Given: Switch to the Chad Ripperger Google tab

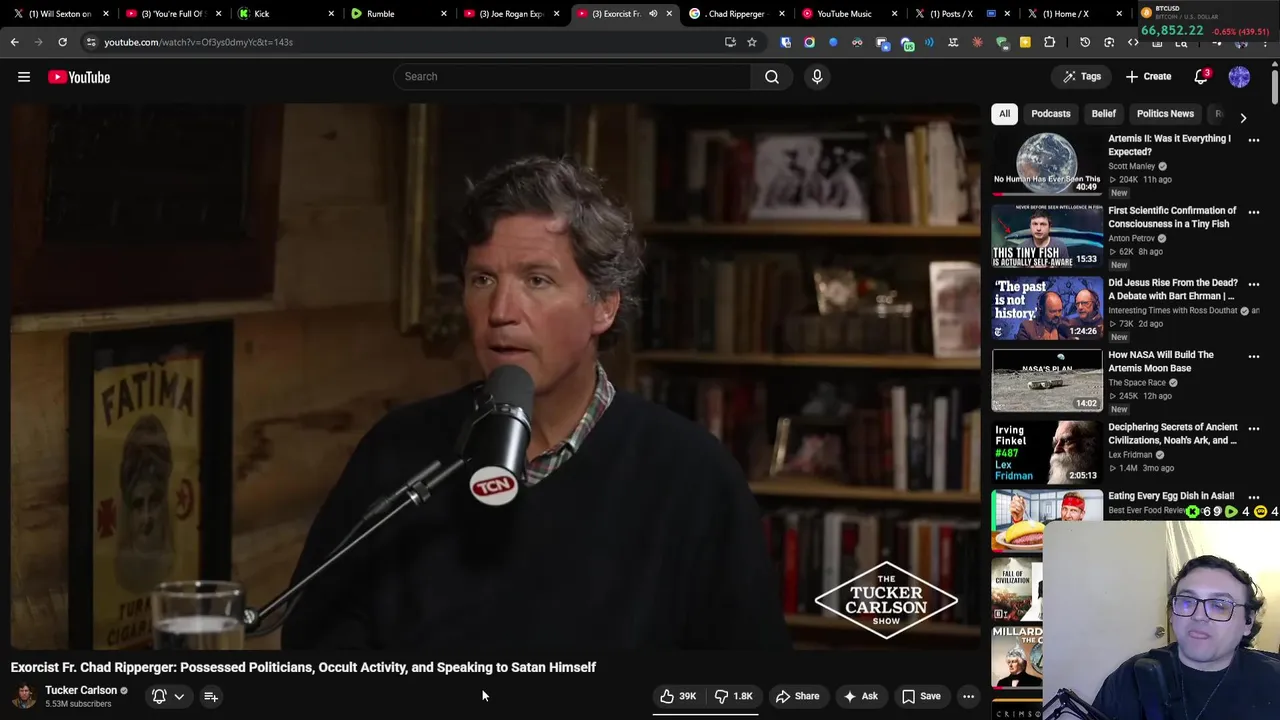Looking at the screenshot, I should [x=735, y=14].
